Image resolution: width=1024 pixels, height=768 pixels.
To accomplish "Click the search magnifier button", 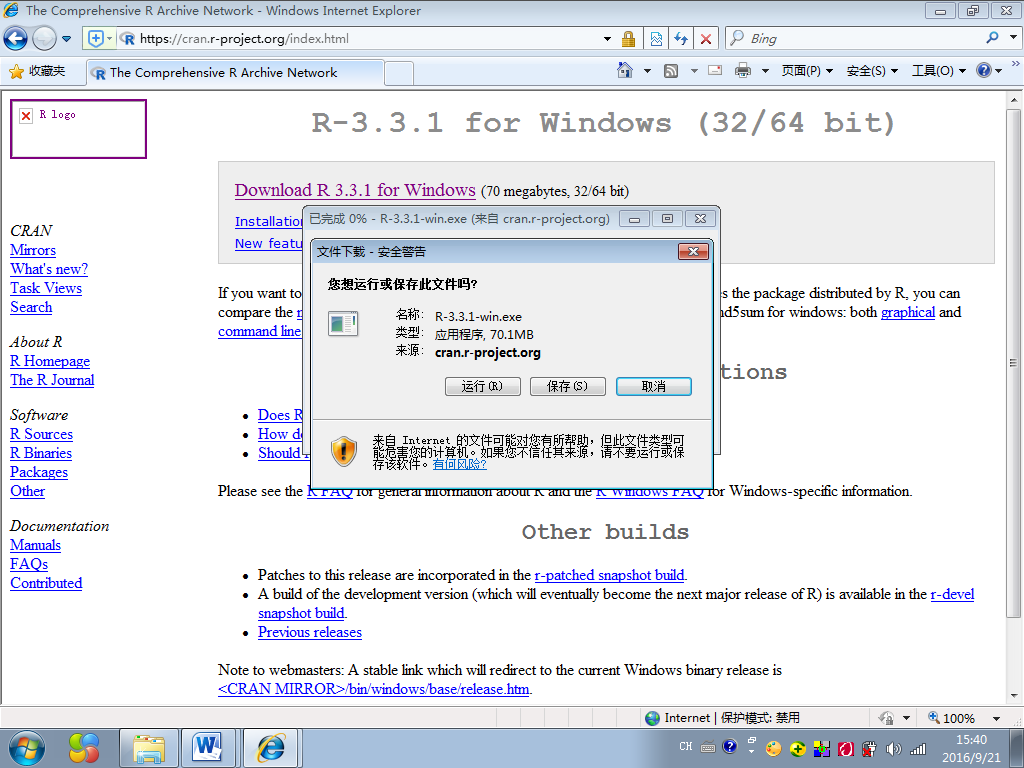I will tap(993, 38).
